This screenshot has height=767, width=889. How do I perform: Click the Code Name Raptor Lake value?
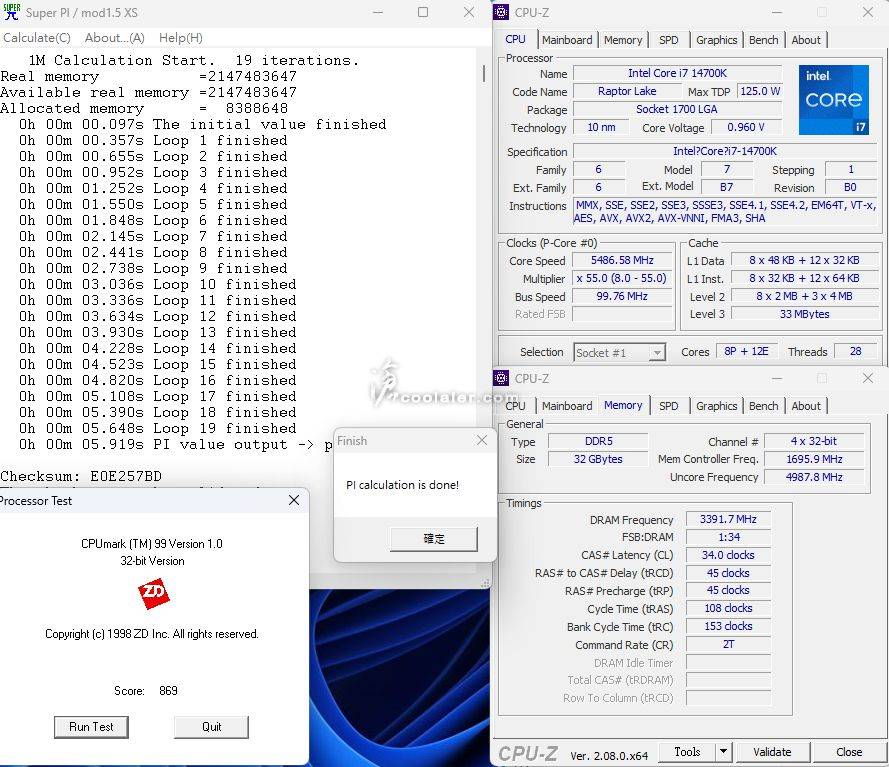(627, 91)
